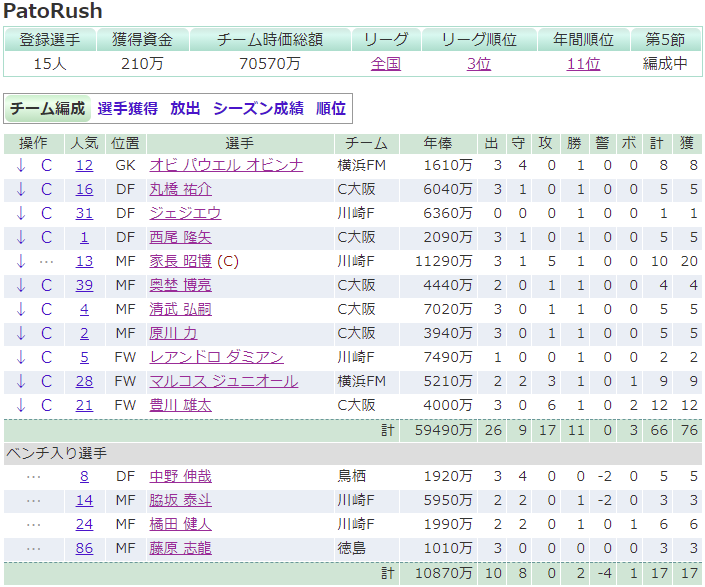Set ジェジエウ as captain with C
Screen dimensions: 705x587
point(46,213)
